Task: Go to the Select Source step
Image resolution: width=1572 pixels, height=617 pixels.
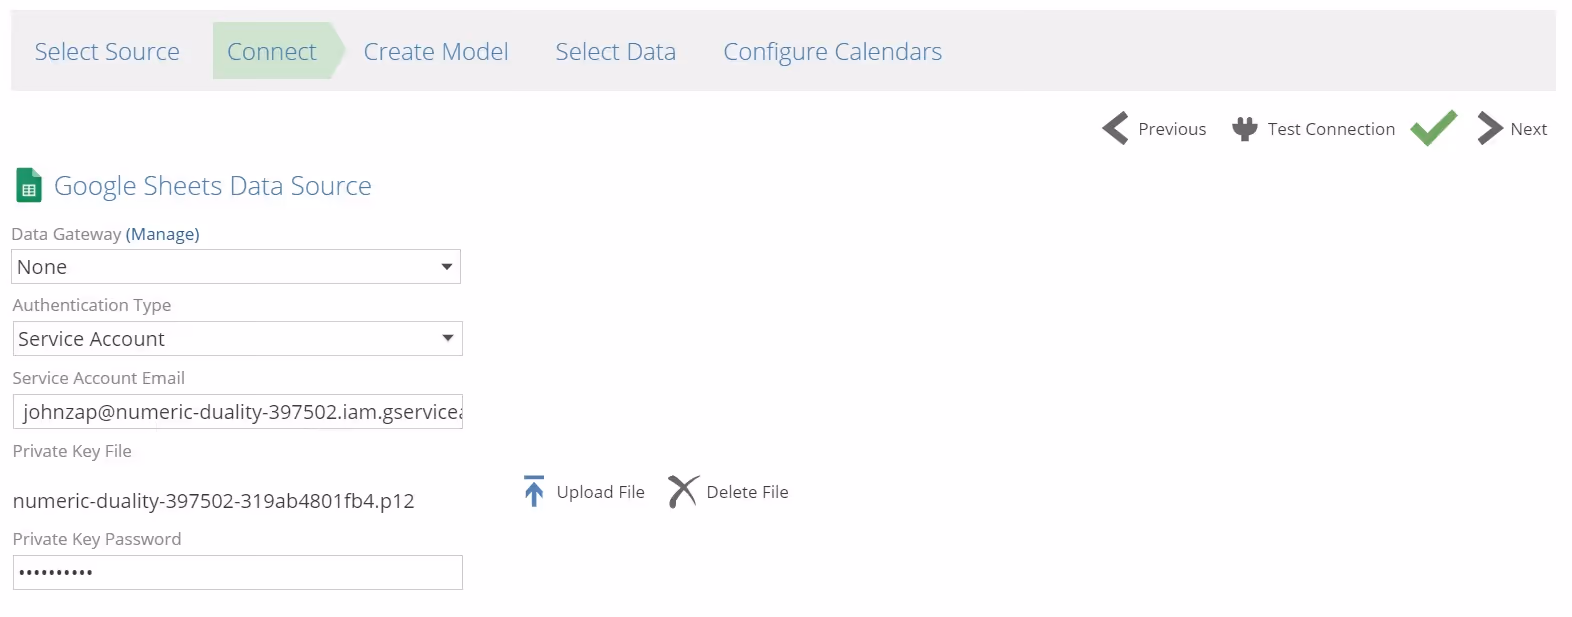Action: point(107,52)
